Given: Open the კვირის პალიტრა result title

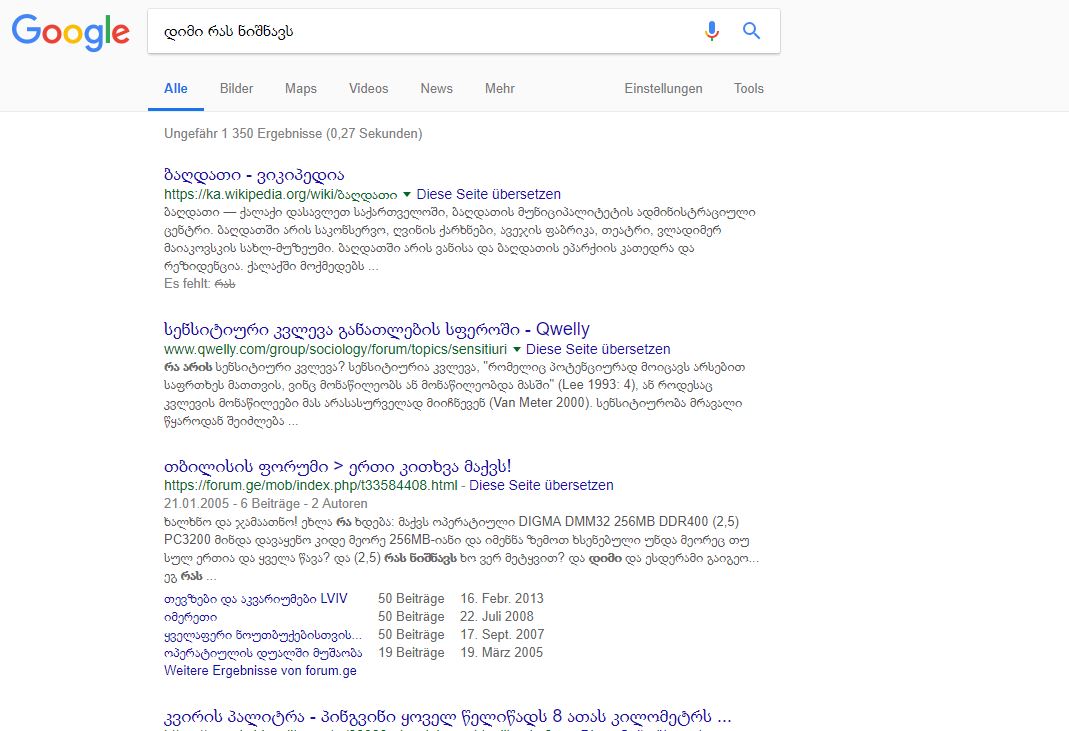Looking at the screenshot, I should [x=447, y=717].
